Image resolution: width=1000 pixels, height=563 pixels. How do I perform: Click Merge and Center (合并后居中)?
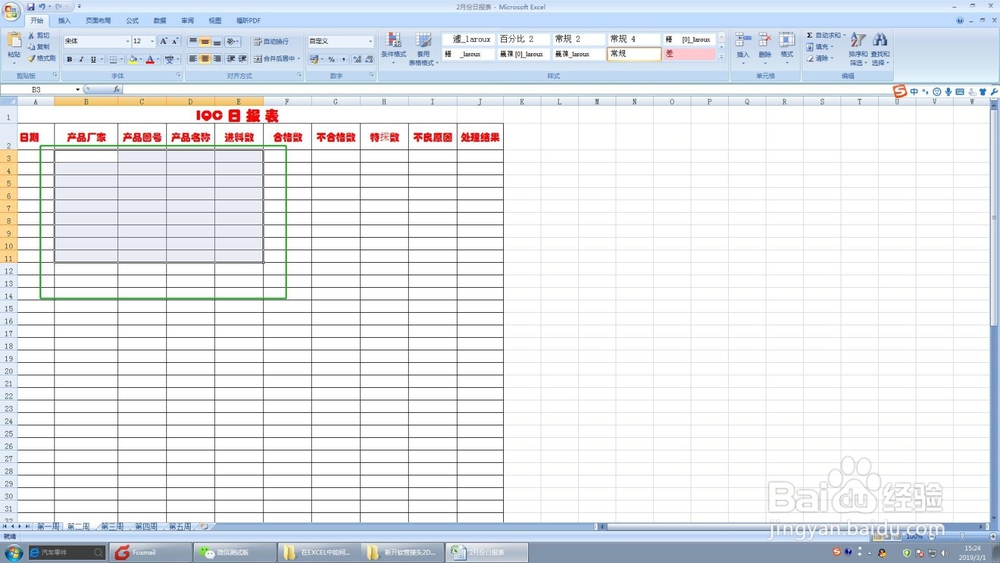274,59
